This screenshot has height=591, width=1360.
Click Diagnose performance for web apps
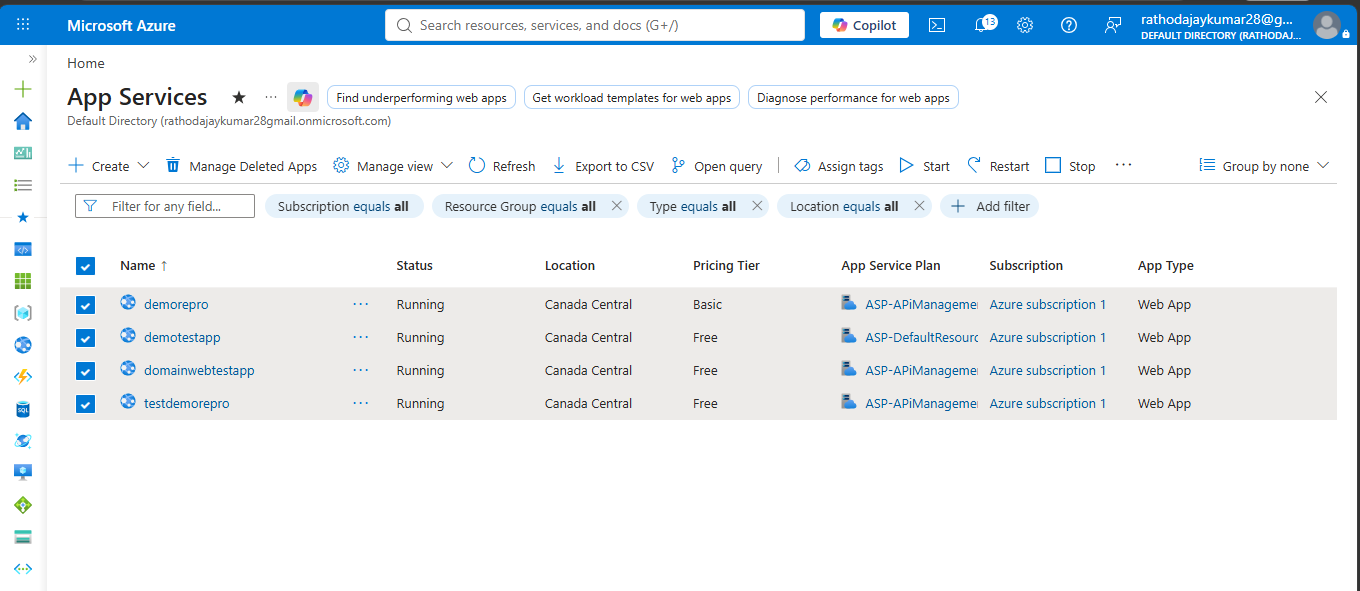(x=853, y=97)
